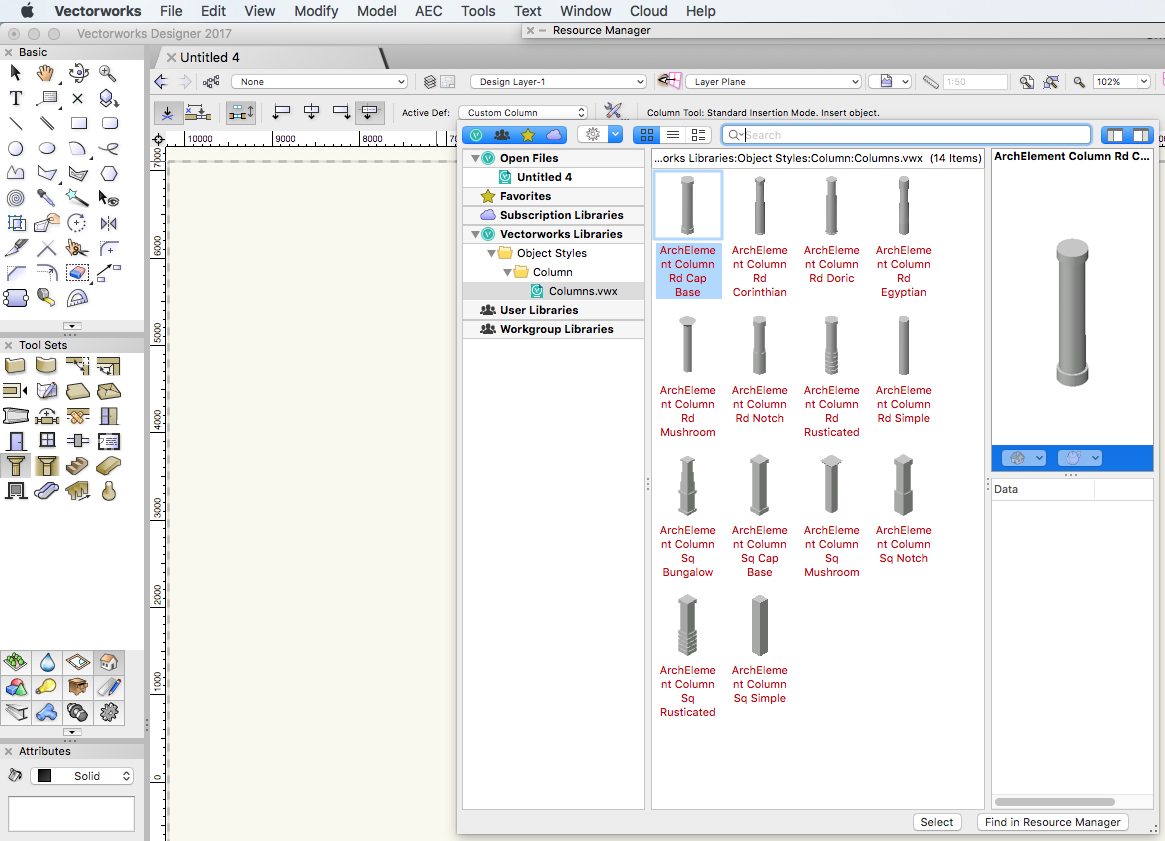Select the Rectangle tool
This screenshot has width=1165, height=841.
pyautogui.click(x=78, y=121)
